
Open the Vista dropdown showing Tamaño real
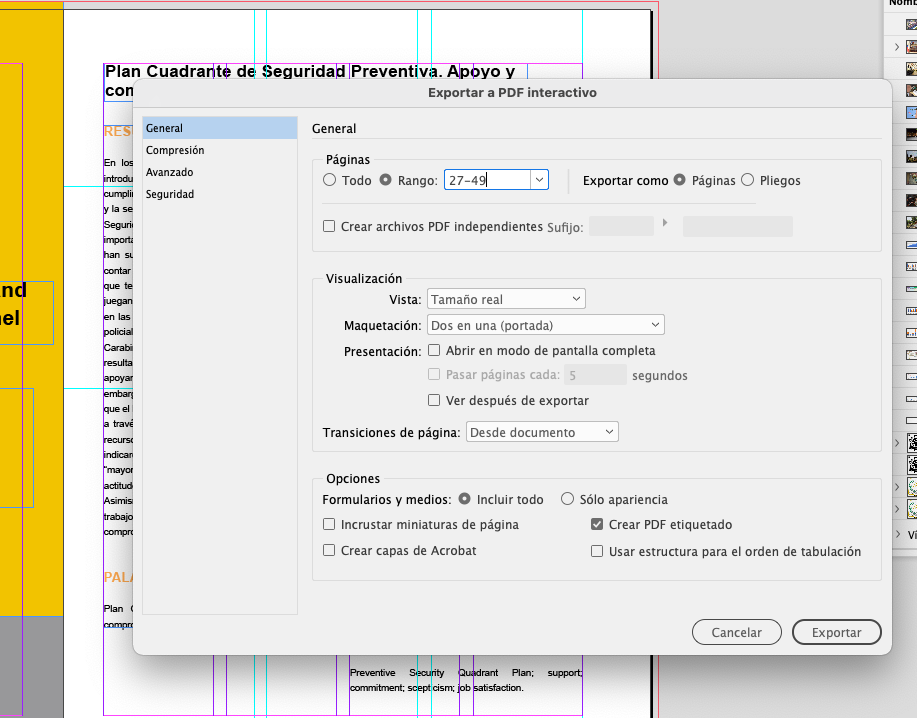506,299
